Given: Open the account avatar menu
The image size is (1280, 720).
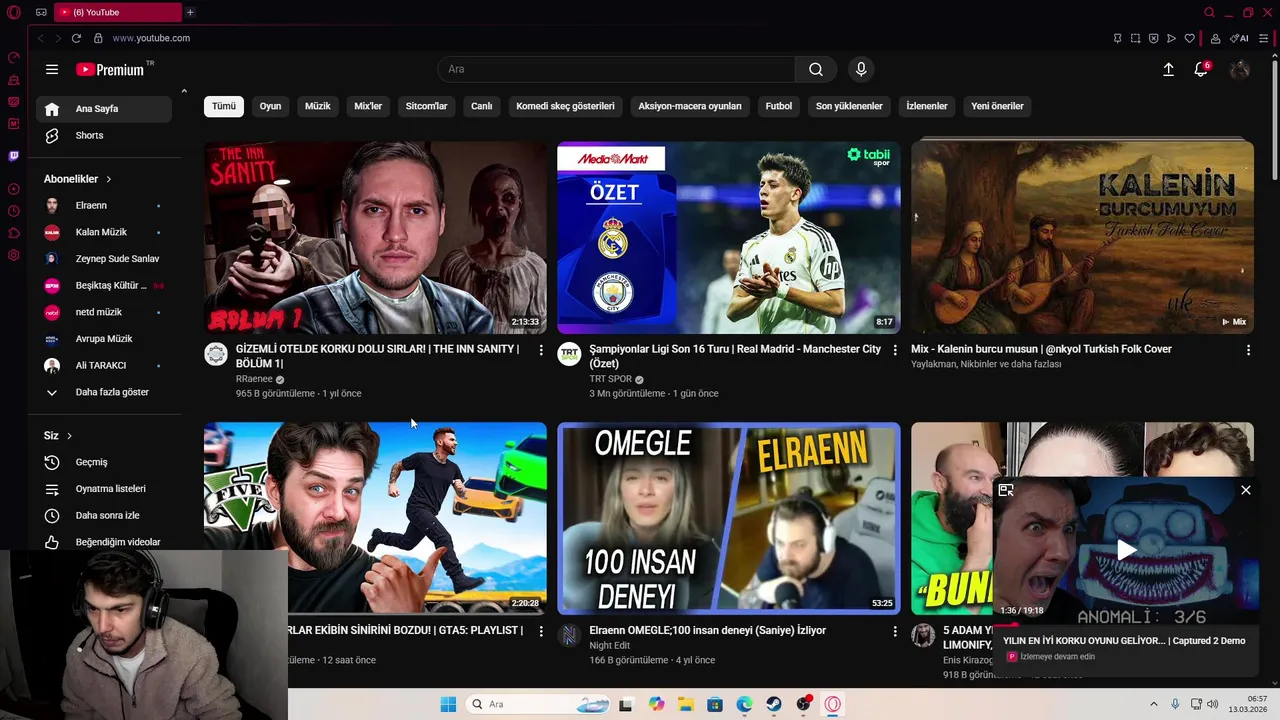Looking at the screenshot, I should [1240, 69].
